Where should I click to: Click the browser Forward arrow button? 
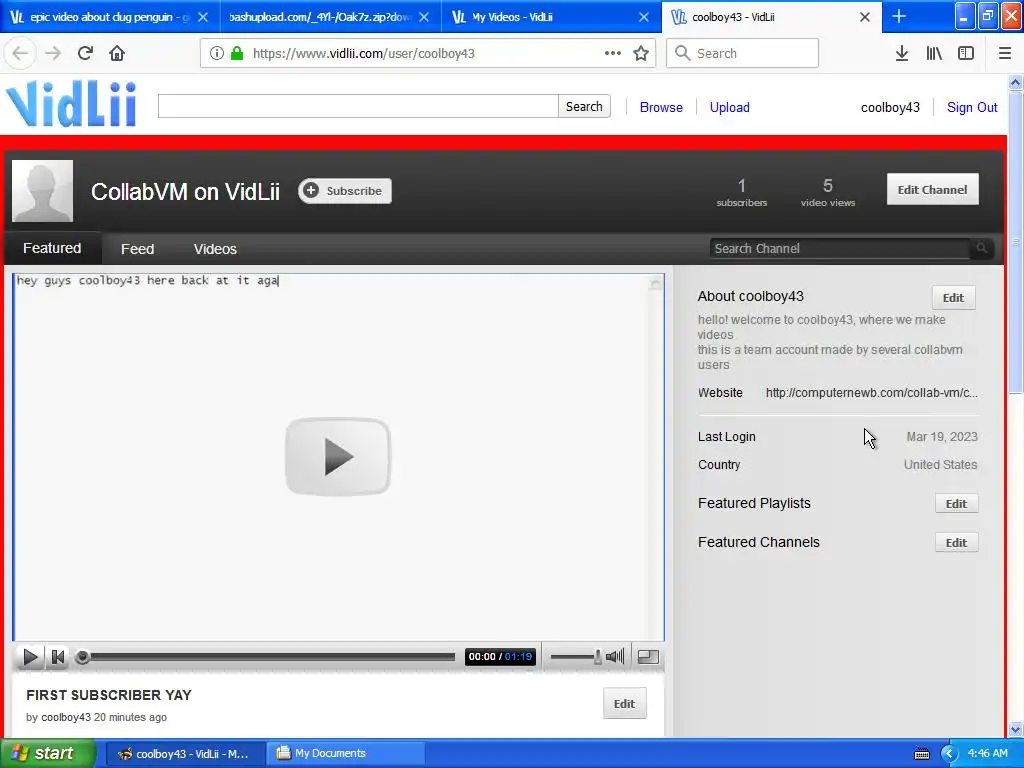(x=53, y=54)
